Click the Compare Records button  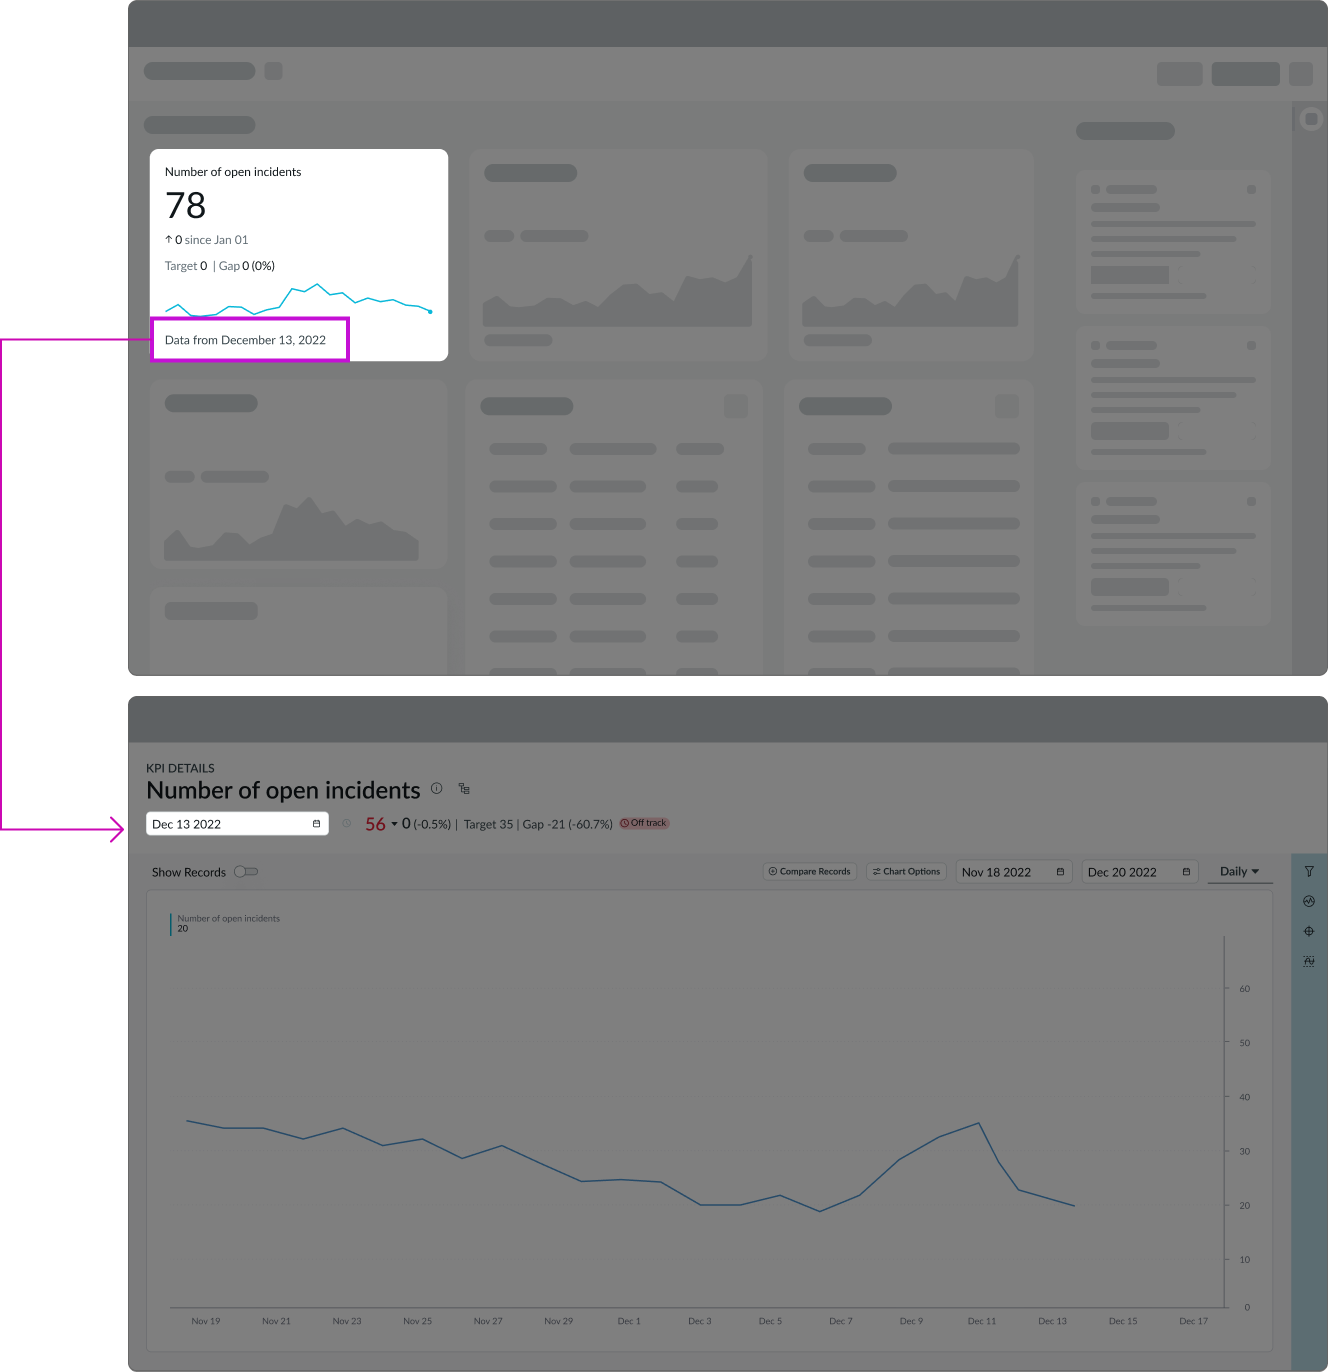pyautogui.click(x=810, y=871)
